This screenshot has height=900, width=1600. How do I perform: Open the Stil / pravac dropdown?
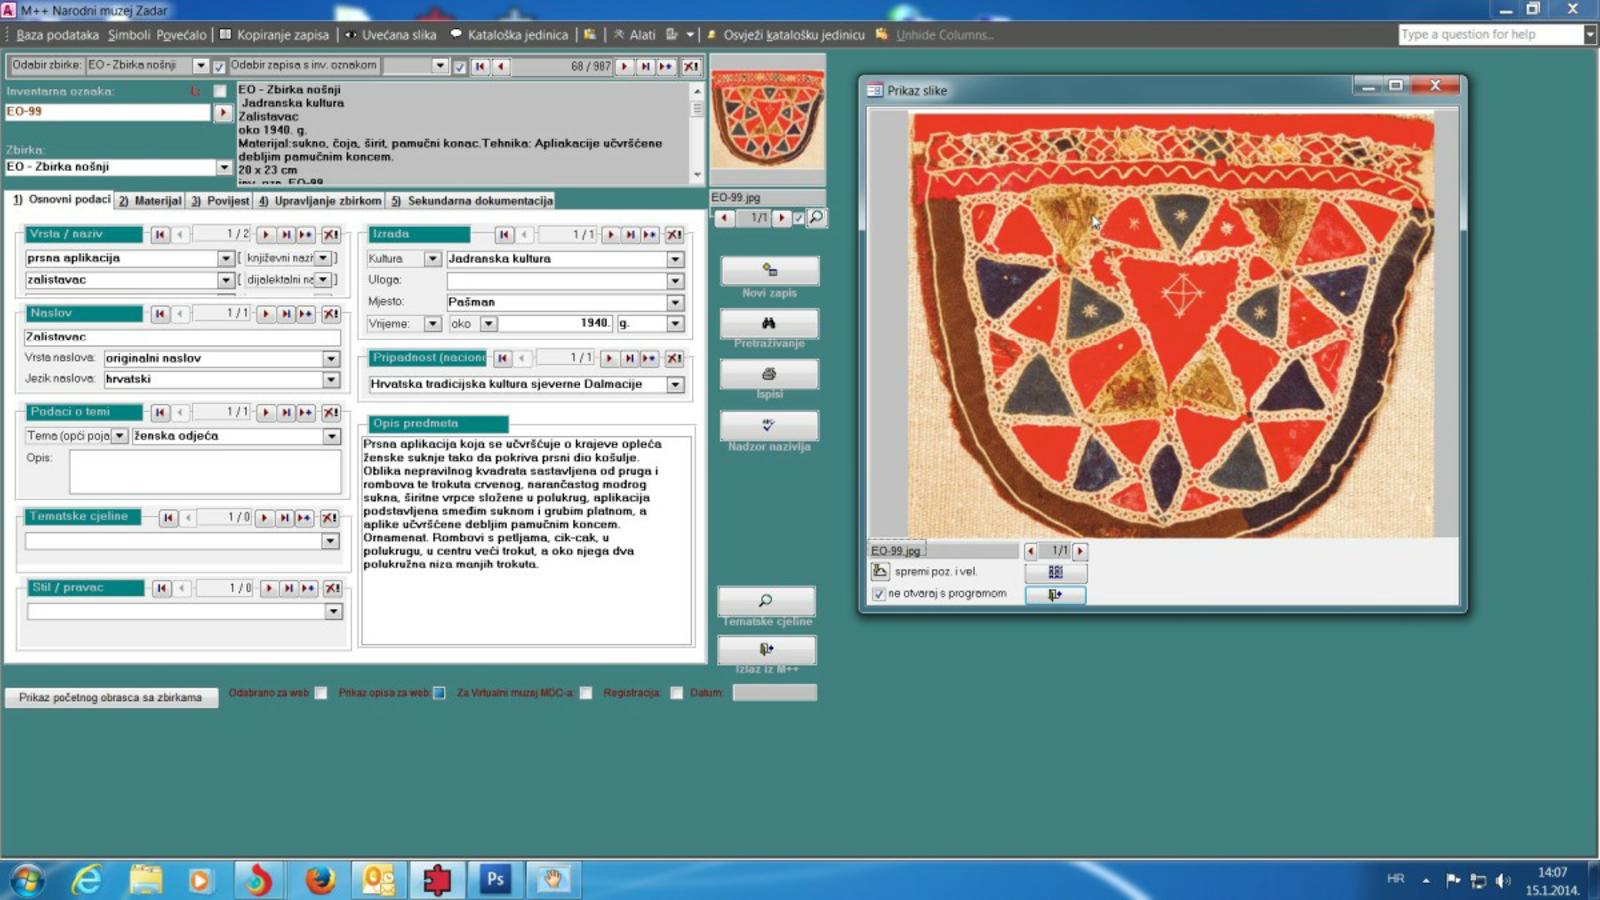pyautogui.click(x=333, y=611)
